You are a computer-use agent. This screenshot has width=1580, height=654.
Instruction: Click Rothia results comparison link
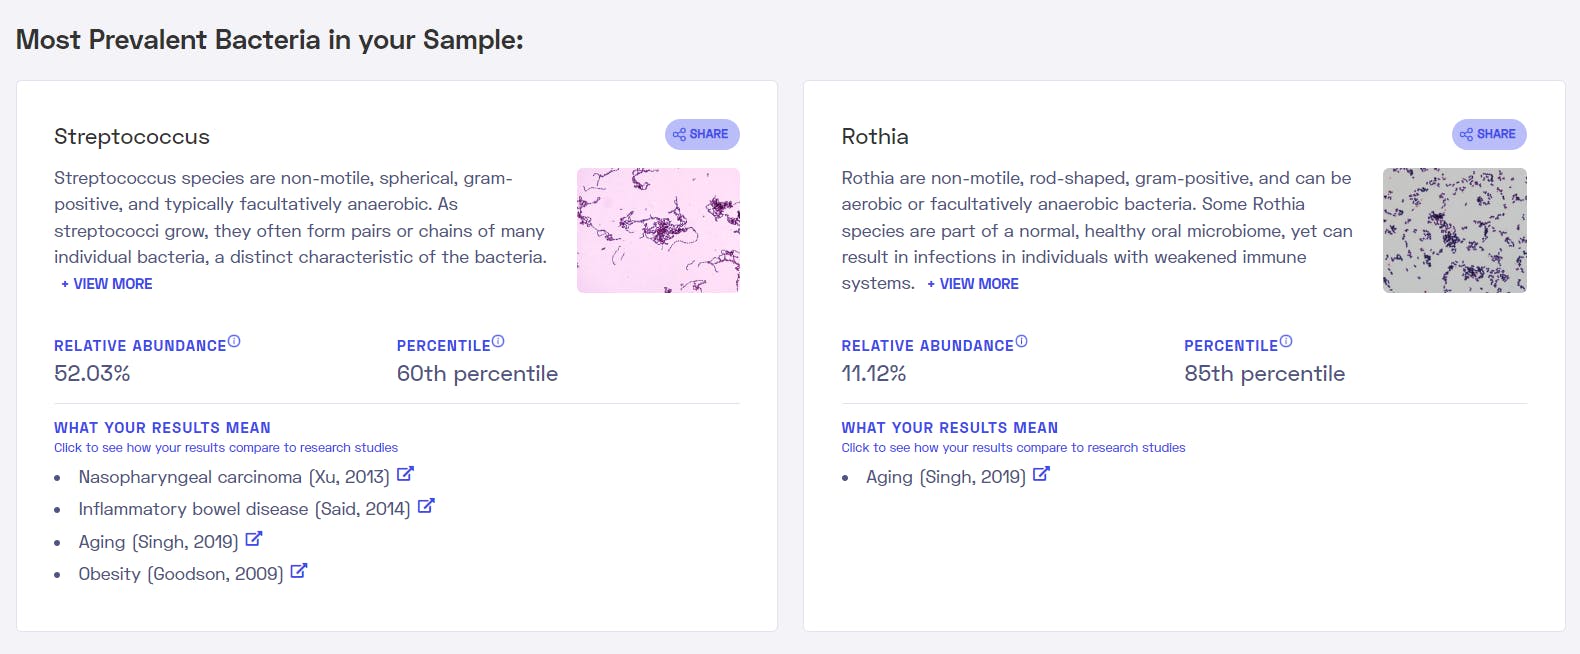(x=1013, y=447)
